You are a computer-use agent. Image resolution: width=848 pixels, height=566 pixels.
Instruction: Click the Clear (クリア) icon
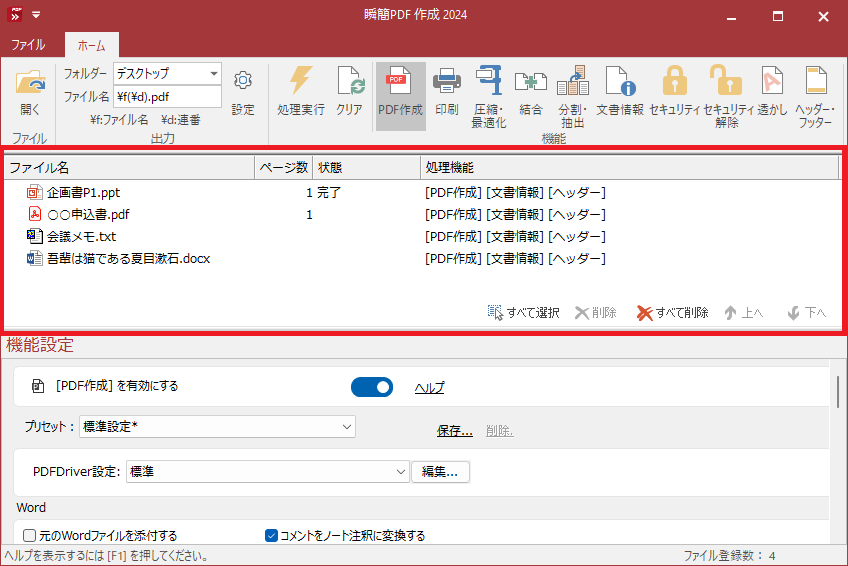pyautogui.click(x=350, y=81)
